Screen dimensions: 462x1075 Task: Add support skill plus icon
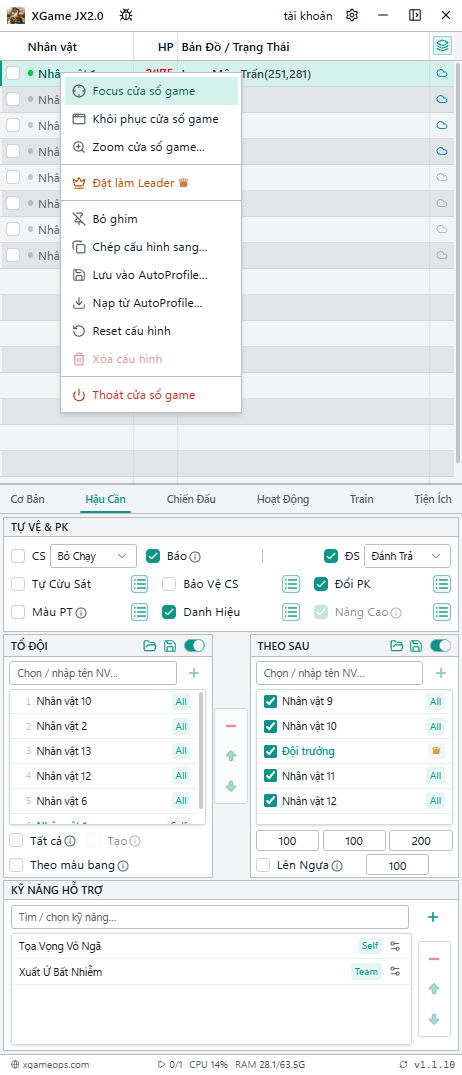click(433, 917)
